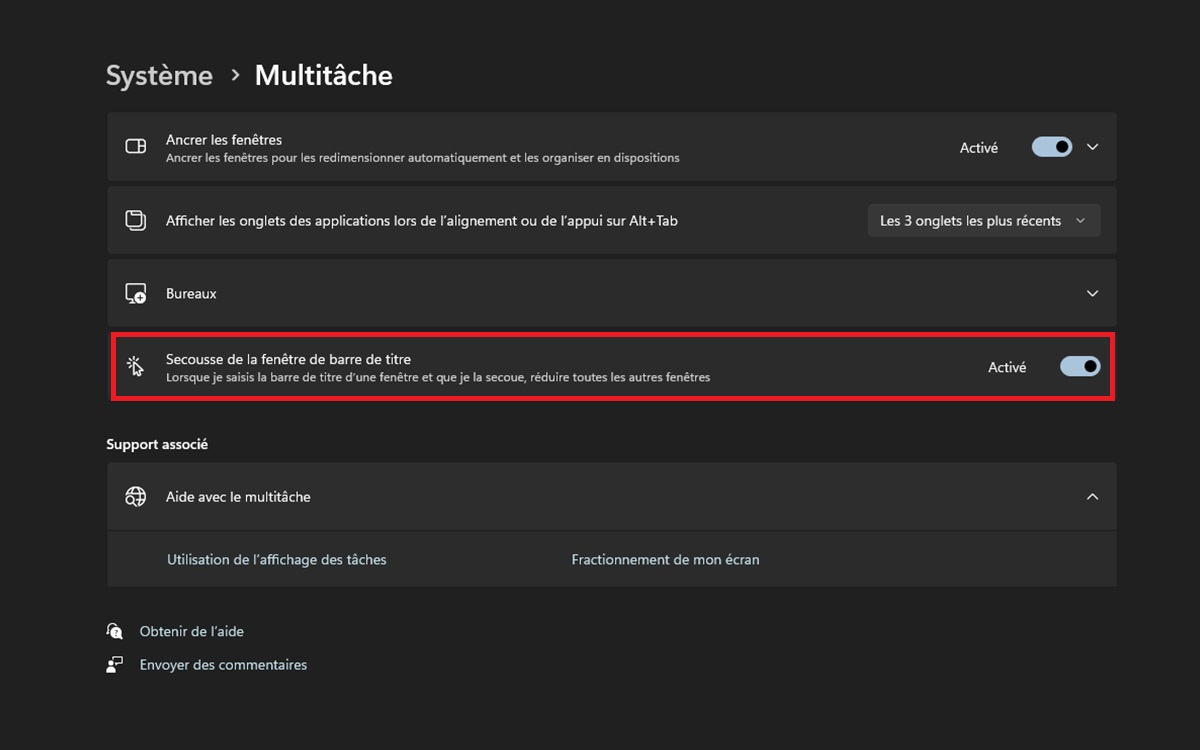Click the "Afficher les onglets des applications" label
Viewport: 1200px width, 750px height.
pos(422,221)
